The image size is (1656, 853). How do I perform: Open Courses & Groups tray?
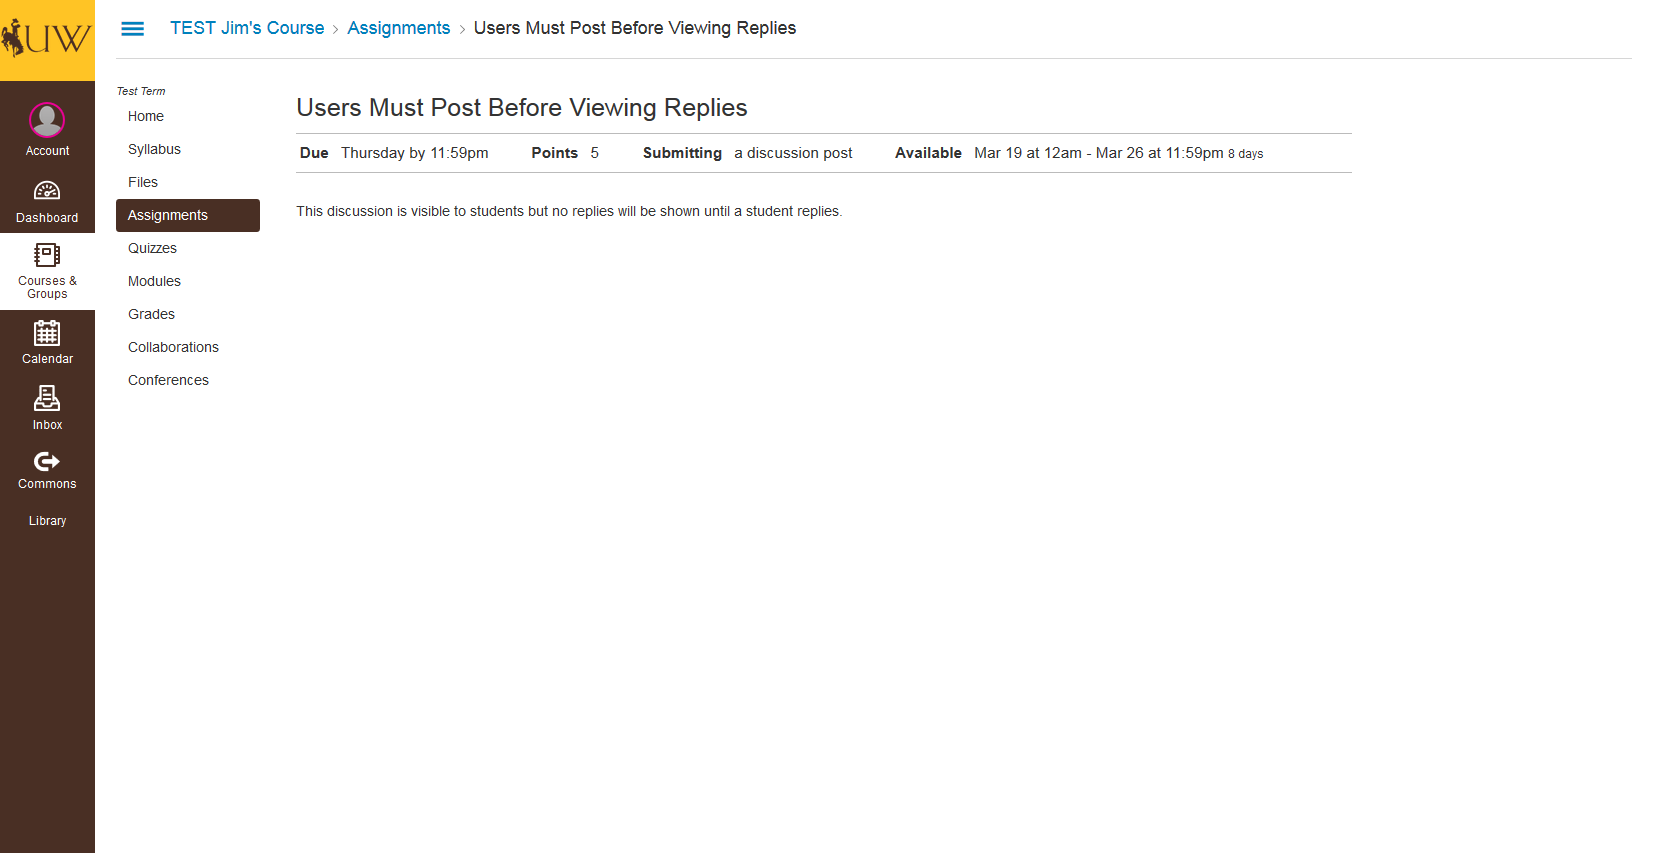47,271
